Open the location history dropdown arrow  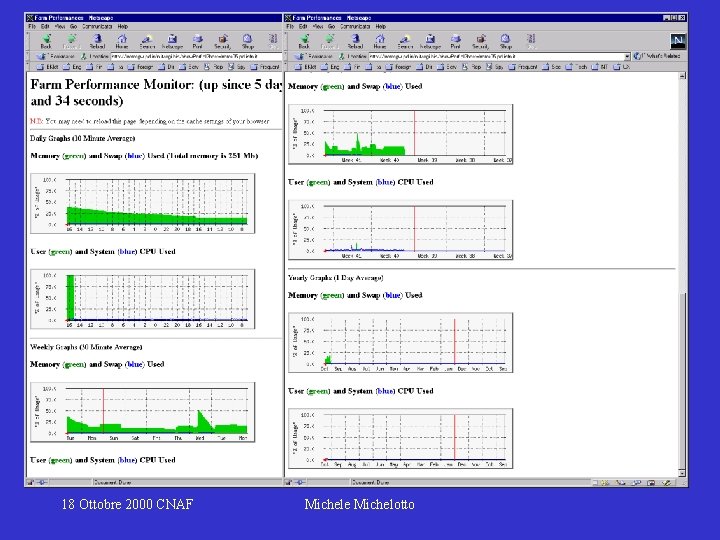tap(627, 56)
